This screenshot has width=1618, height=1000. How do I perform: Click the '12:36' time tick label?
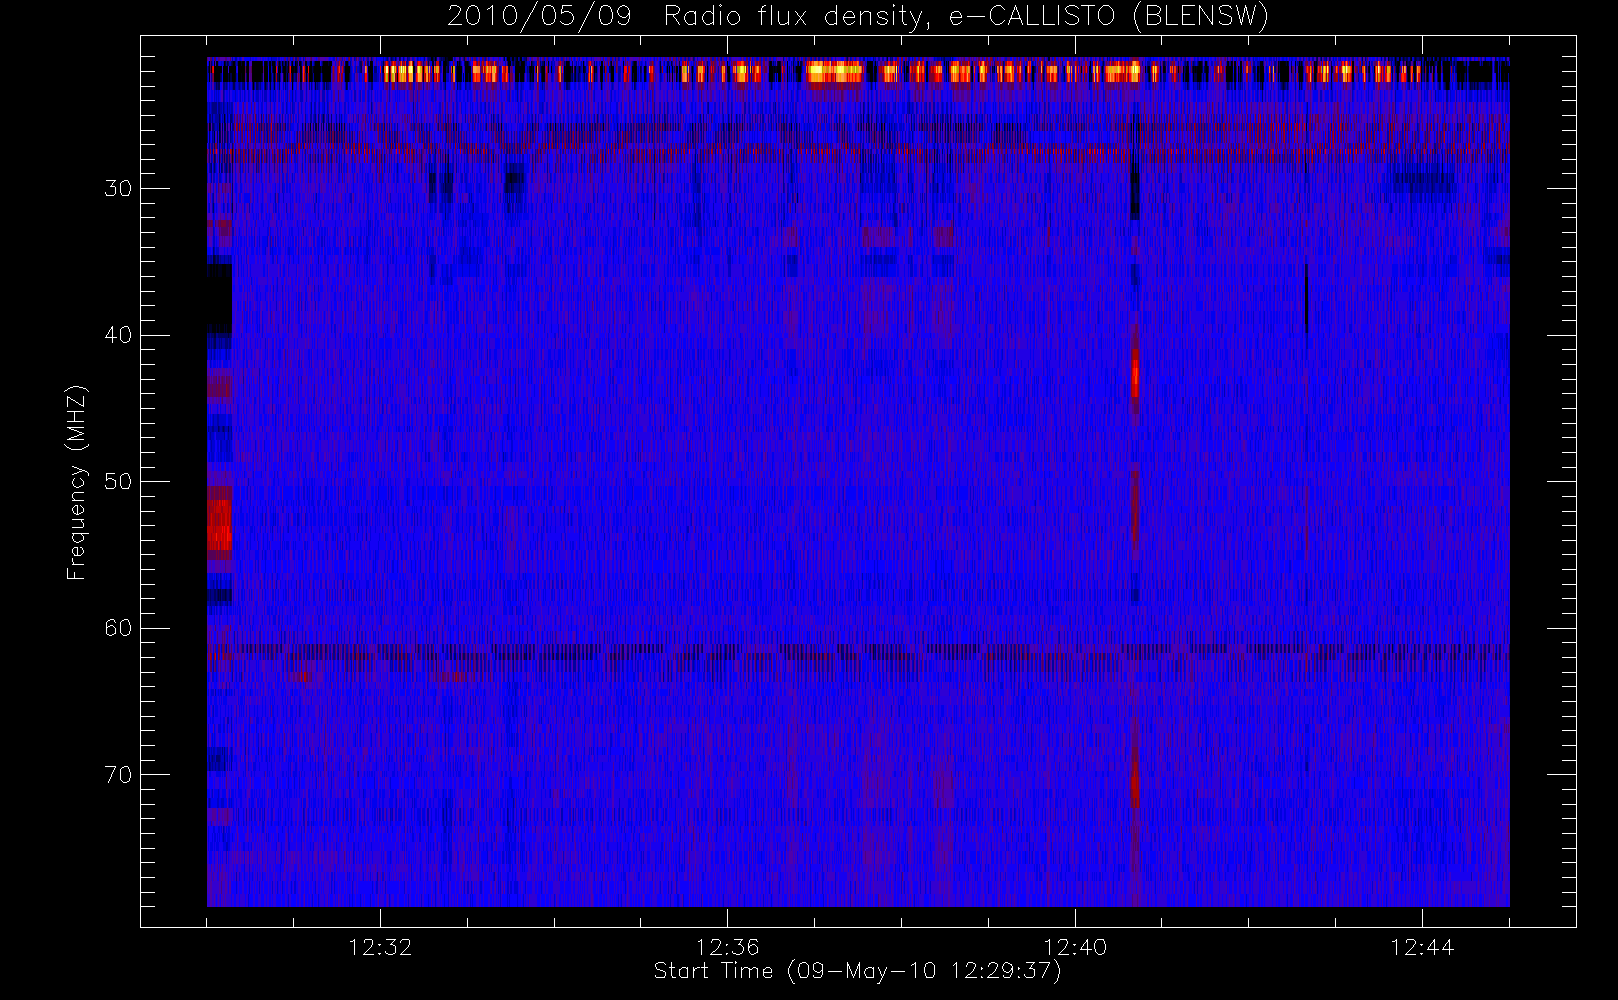click(727, 946)
